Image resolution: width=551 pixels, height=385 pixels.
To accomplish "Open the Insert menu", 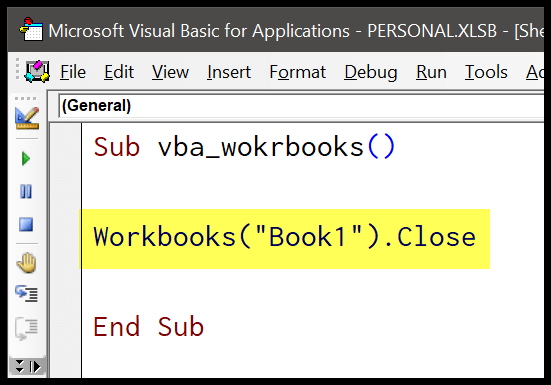I will click(229, 72).
